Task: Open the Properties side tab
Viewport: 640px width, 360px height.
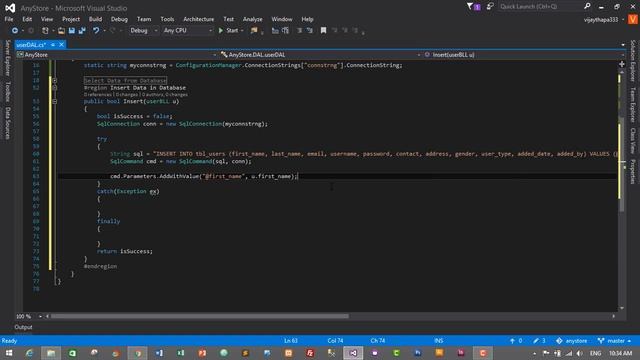Action: (633, 171)
